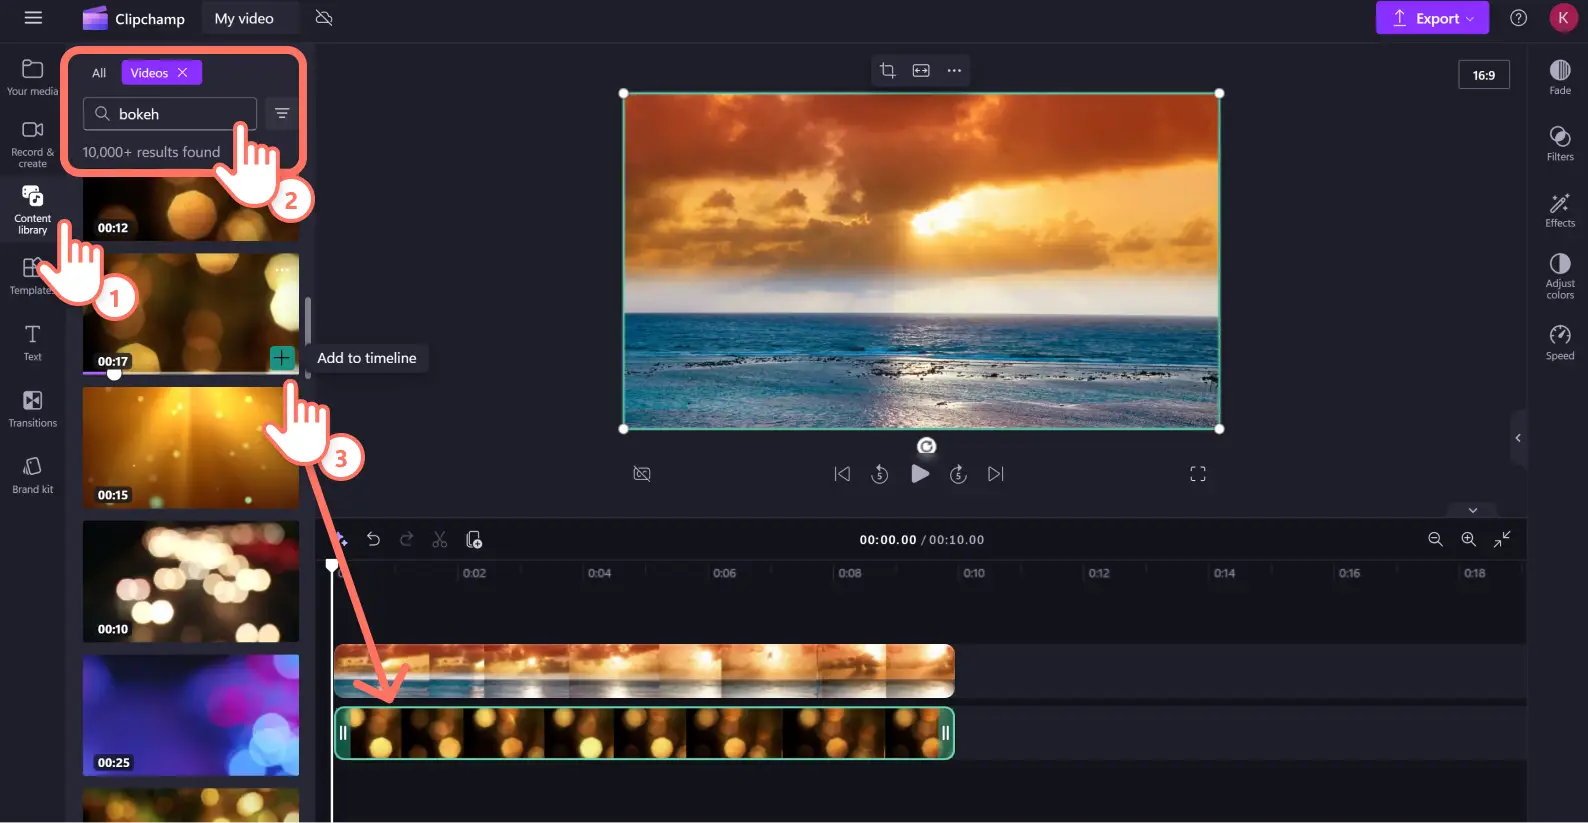This screenshot has width=1588, height=823.
Task: Click the Fit button above preview
Action: click(921, 70)
